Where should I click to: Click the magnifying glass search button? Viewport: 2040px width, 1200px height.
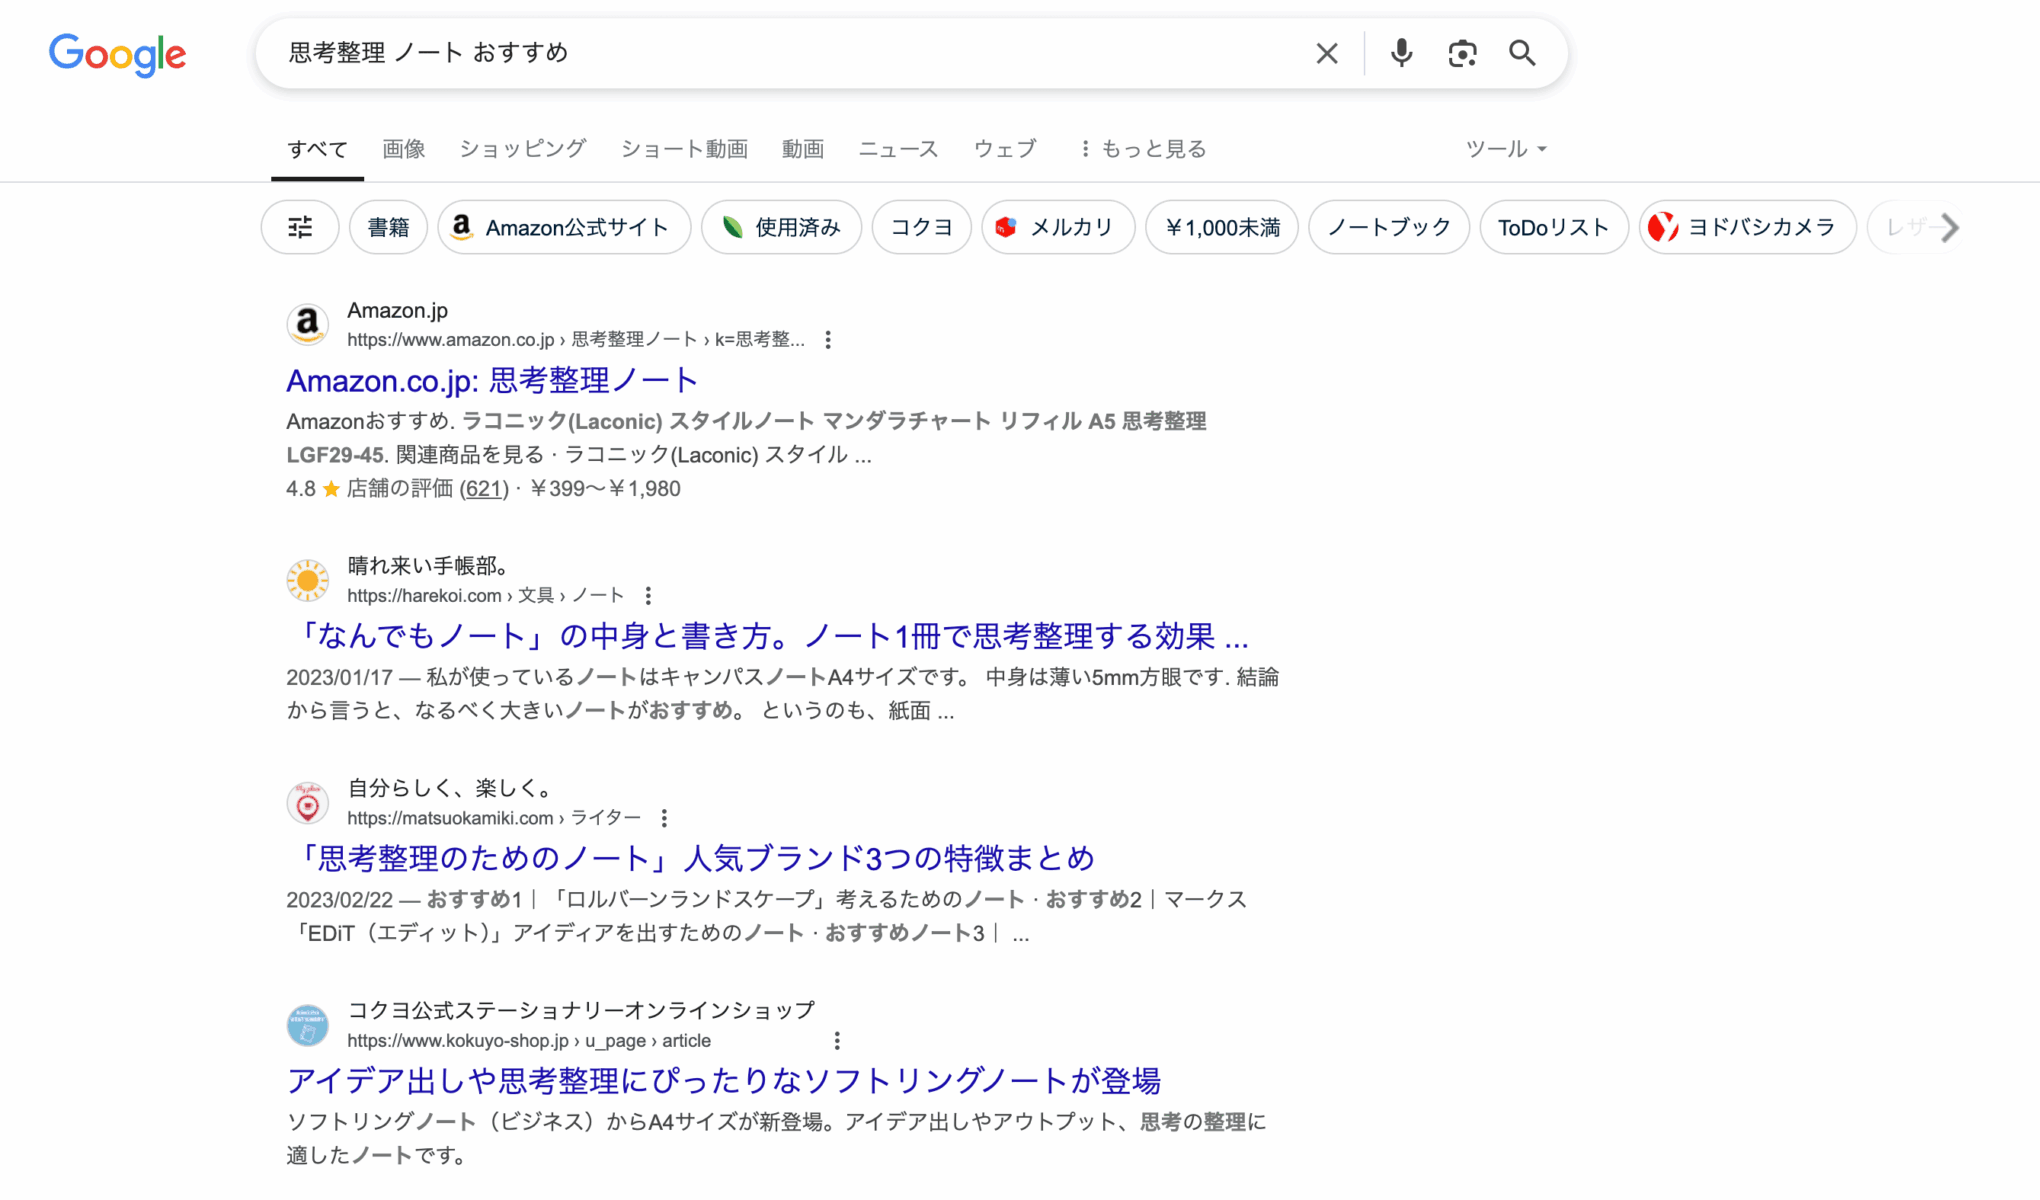(x=1522, y=53)
